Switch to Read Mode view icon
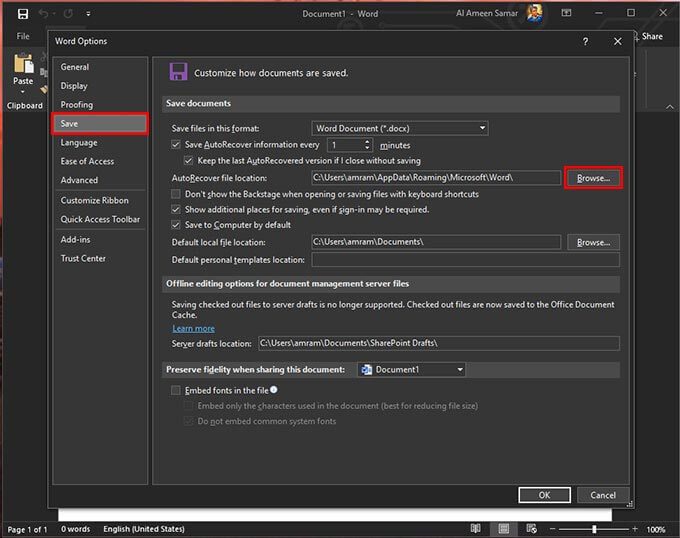The width and height of the screenshot is (680, 538). pyautogui.click(x=475, y=529)
